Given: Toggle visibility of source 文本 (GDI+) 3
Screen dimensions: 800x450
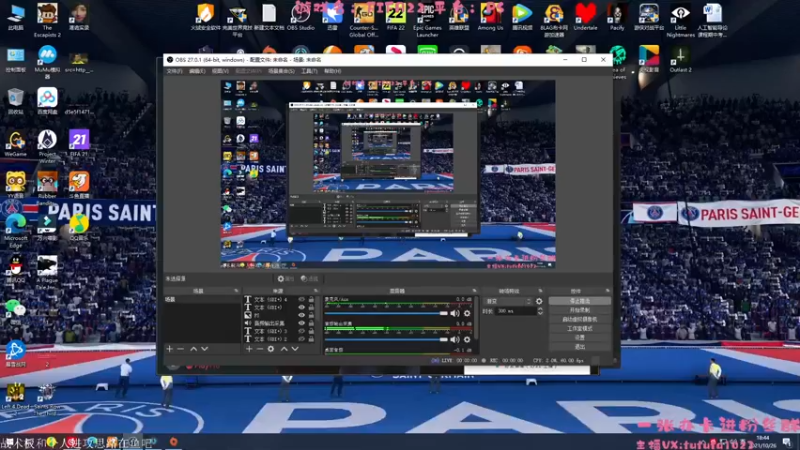Looking at the screenshot, I should pyautogui.click(x=301, y=331).
